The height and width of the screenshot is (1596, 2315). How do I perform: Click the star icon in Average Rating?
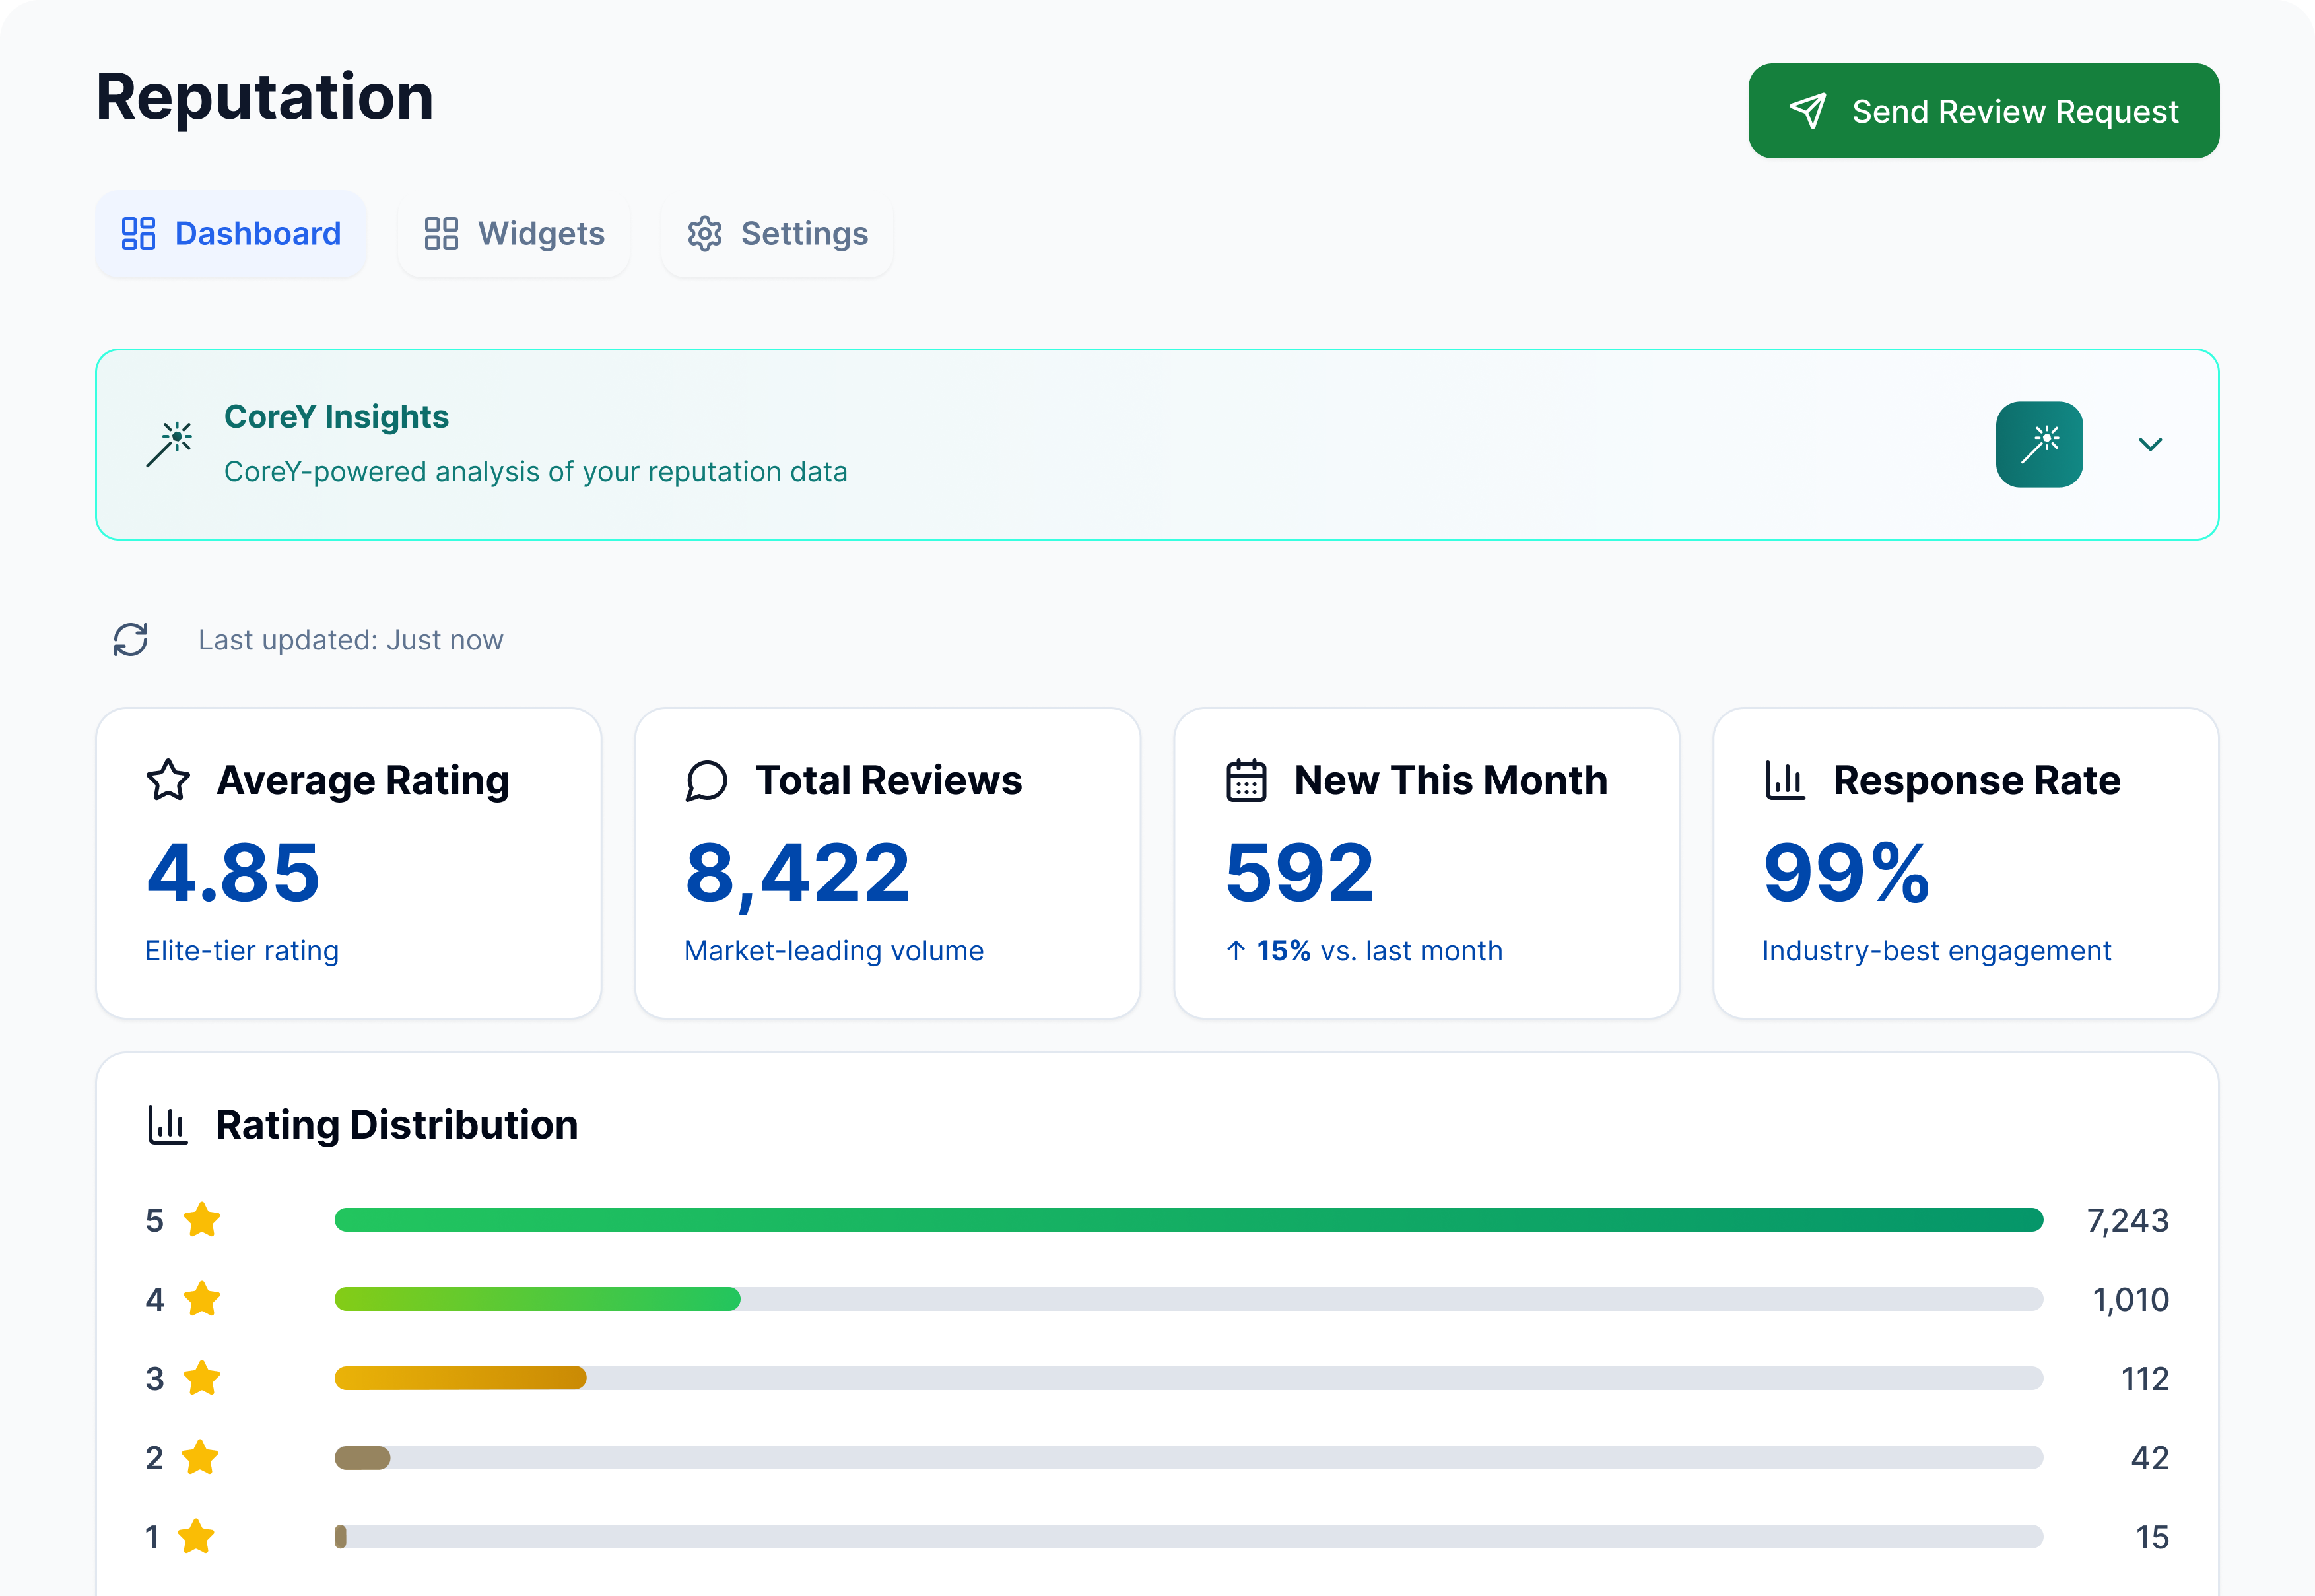(168, 780)
